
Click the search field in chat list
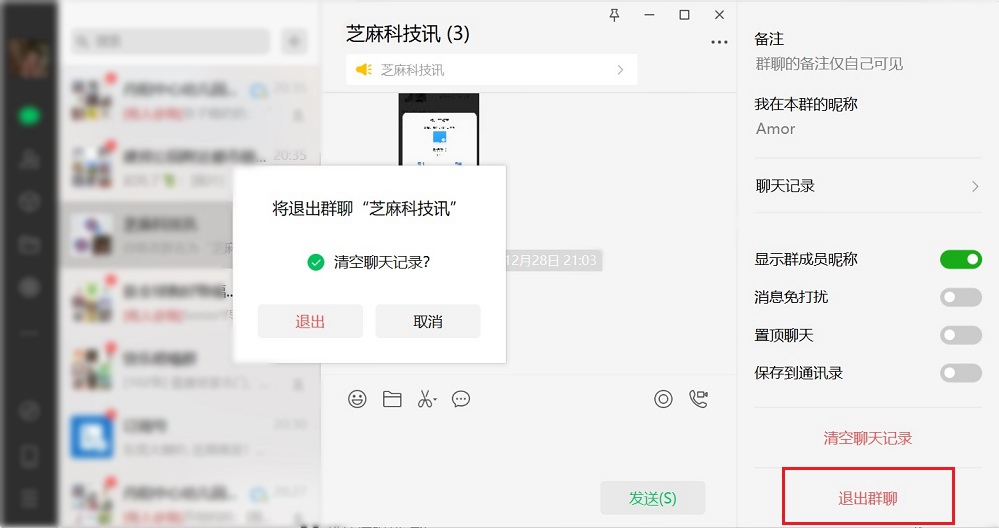(171, 41)
